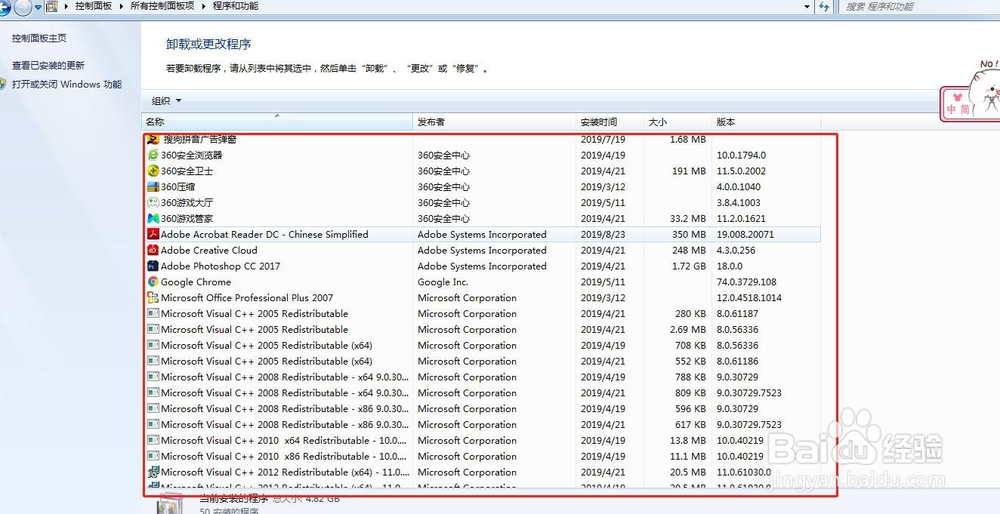
Task: Click the Adobe Creative Cloud icon
Action: pos(153,251)
